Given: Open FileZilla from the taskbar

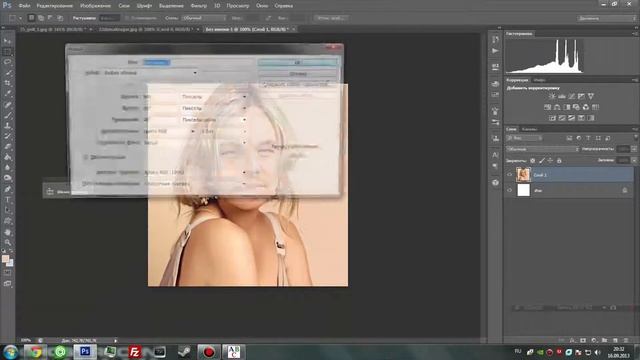Looking at the screenshot, I should click(135, 351).
